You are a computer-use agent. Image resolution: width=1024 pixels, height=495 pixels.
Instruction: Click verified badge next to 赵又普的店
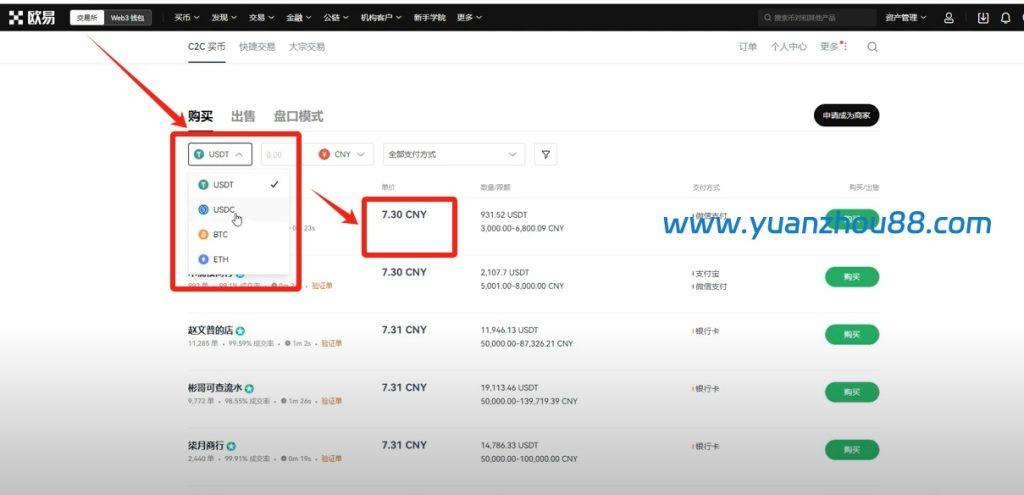pyautogui.click(x=241, y=330)
